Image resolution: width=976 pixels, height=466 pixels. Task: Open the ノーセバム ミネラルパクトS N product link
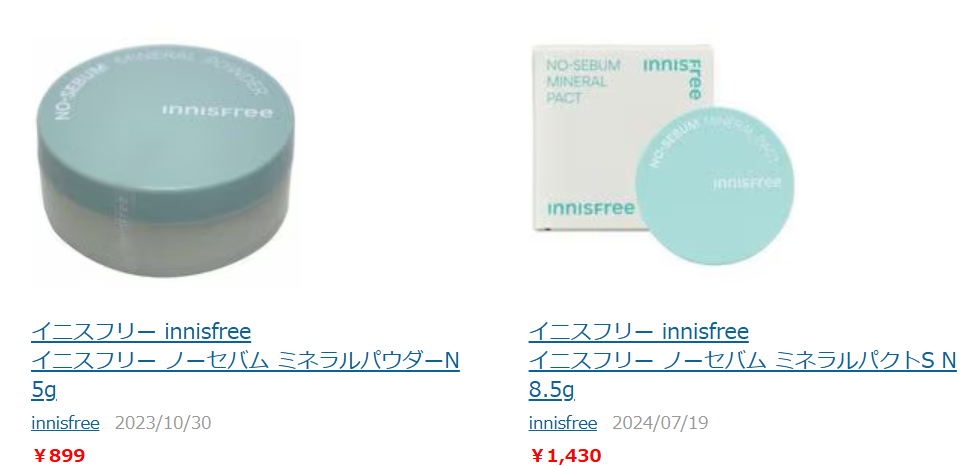point(743,360)
